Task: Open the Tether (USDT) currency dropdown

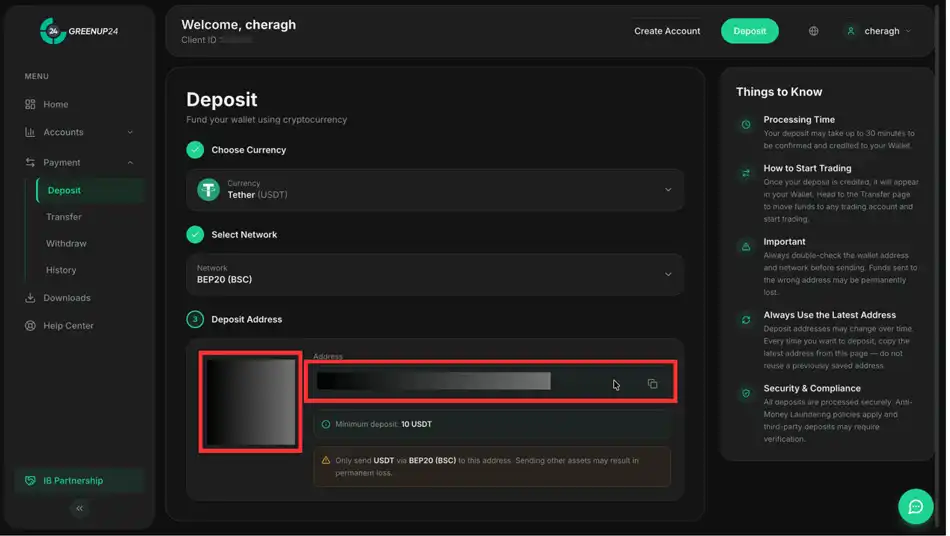Action: (435, 190)
